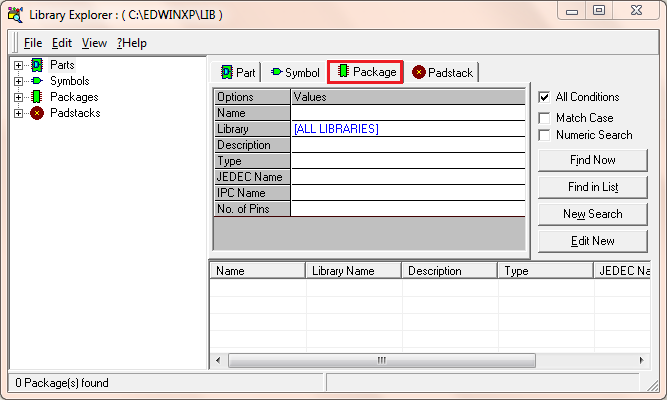
Task: Switch to the Part tab
Action: click(238, 72)
